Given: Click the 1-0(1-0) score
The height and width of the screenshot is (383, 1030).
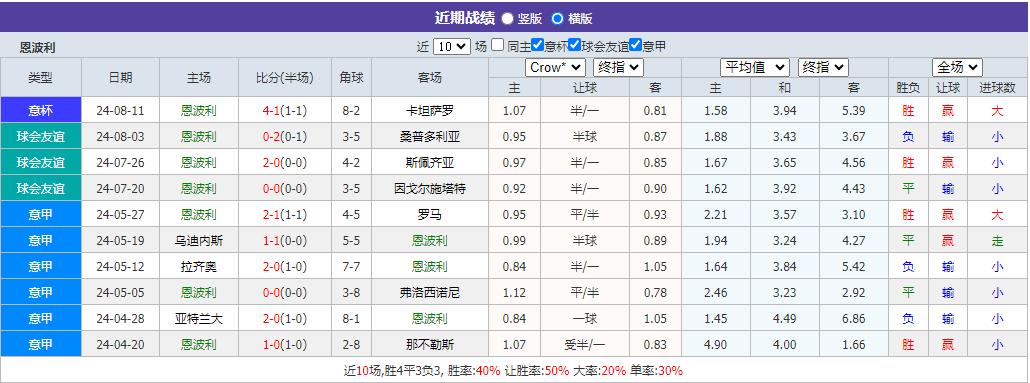Looking at the screenshot, I should 284,344.
